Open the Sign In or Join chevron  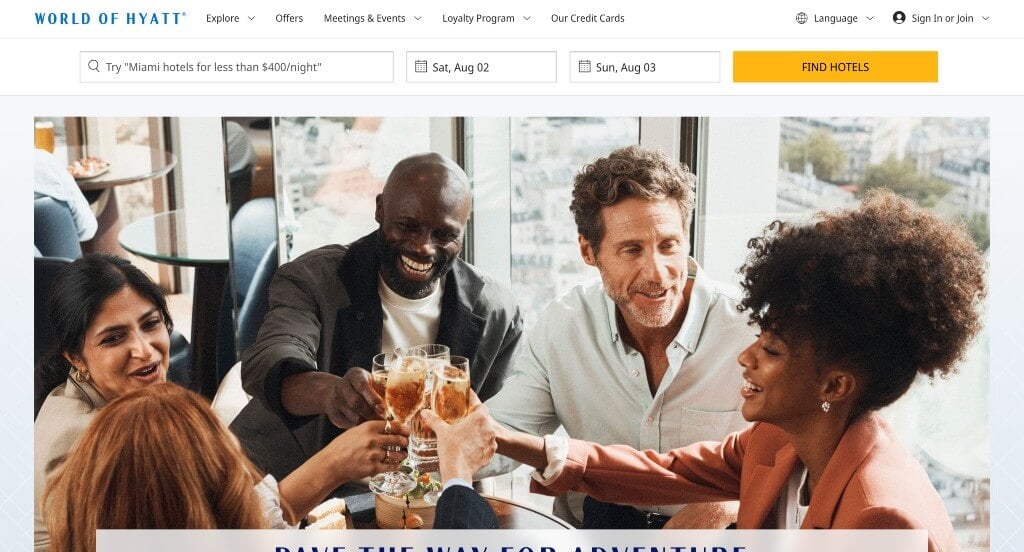click(985, 19)
